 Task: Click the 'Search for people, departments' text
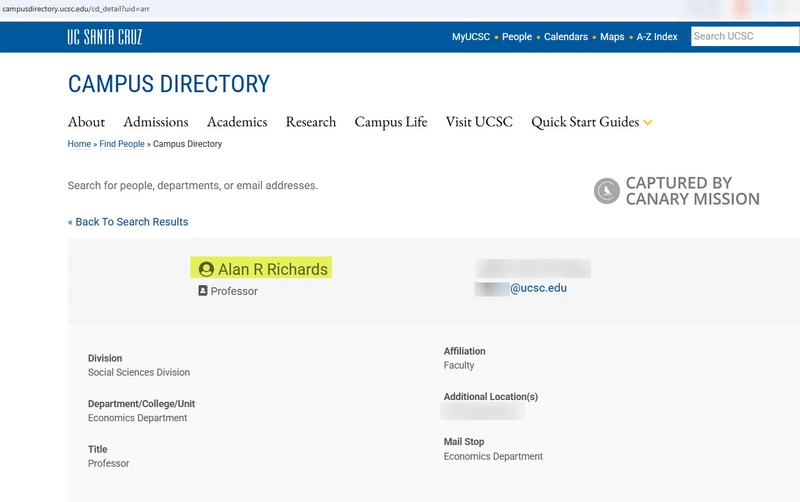click(x=193, y=185)
